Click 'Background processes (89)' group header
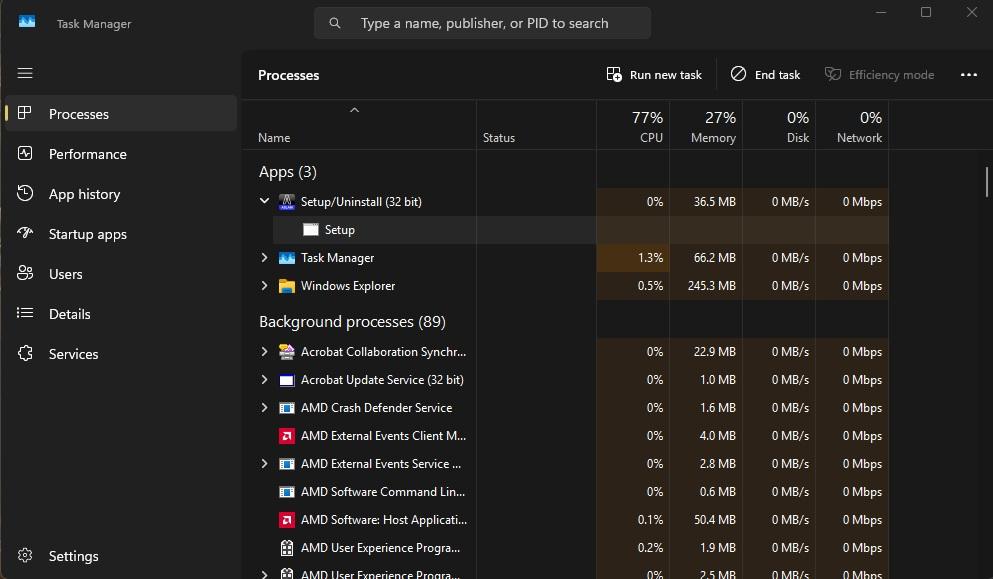Image resolution: width=993 pixels, height=579 pixels. (352, 322)
